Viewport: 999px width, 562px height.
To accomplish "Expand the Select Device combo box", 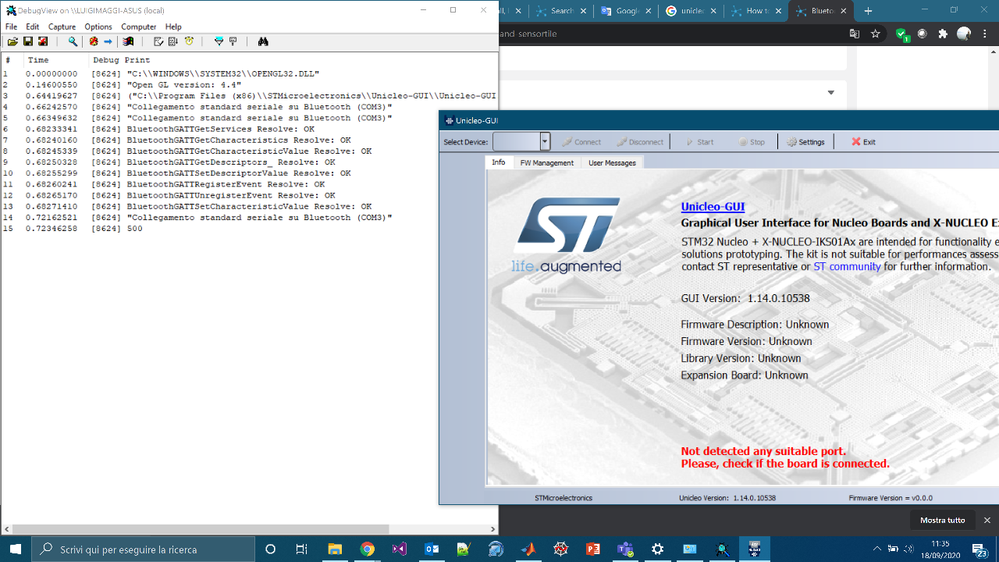I will pyautogui.click(x=545, y=141).
